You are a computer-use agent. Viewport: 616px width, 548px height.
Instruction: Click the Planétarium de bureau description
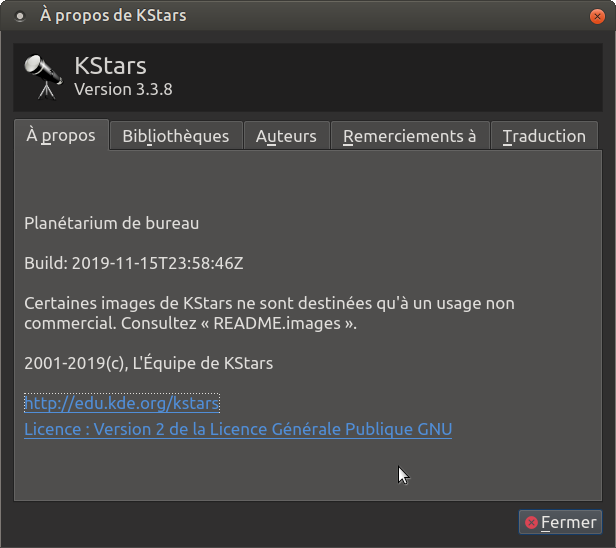click(112, 223)
